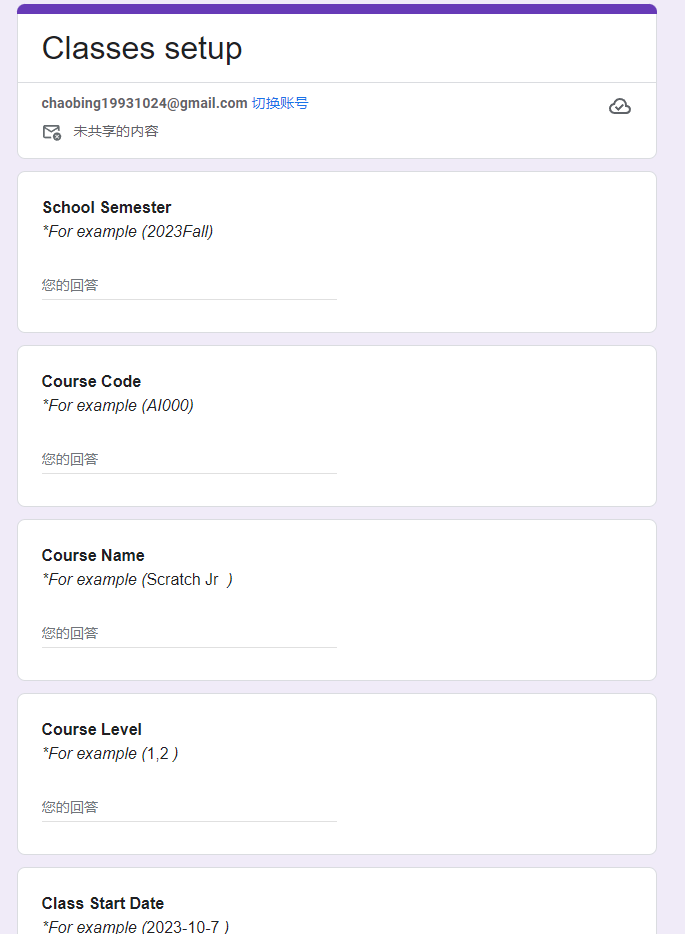Viewport: 685px width, 934px height.
Task: Click the 未共享的内容 not-shared text
Action: 116,132
